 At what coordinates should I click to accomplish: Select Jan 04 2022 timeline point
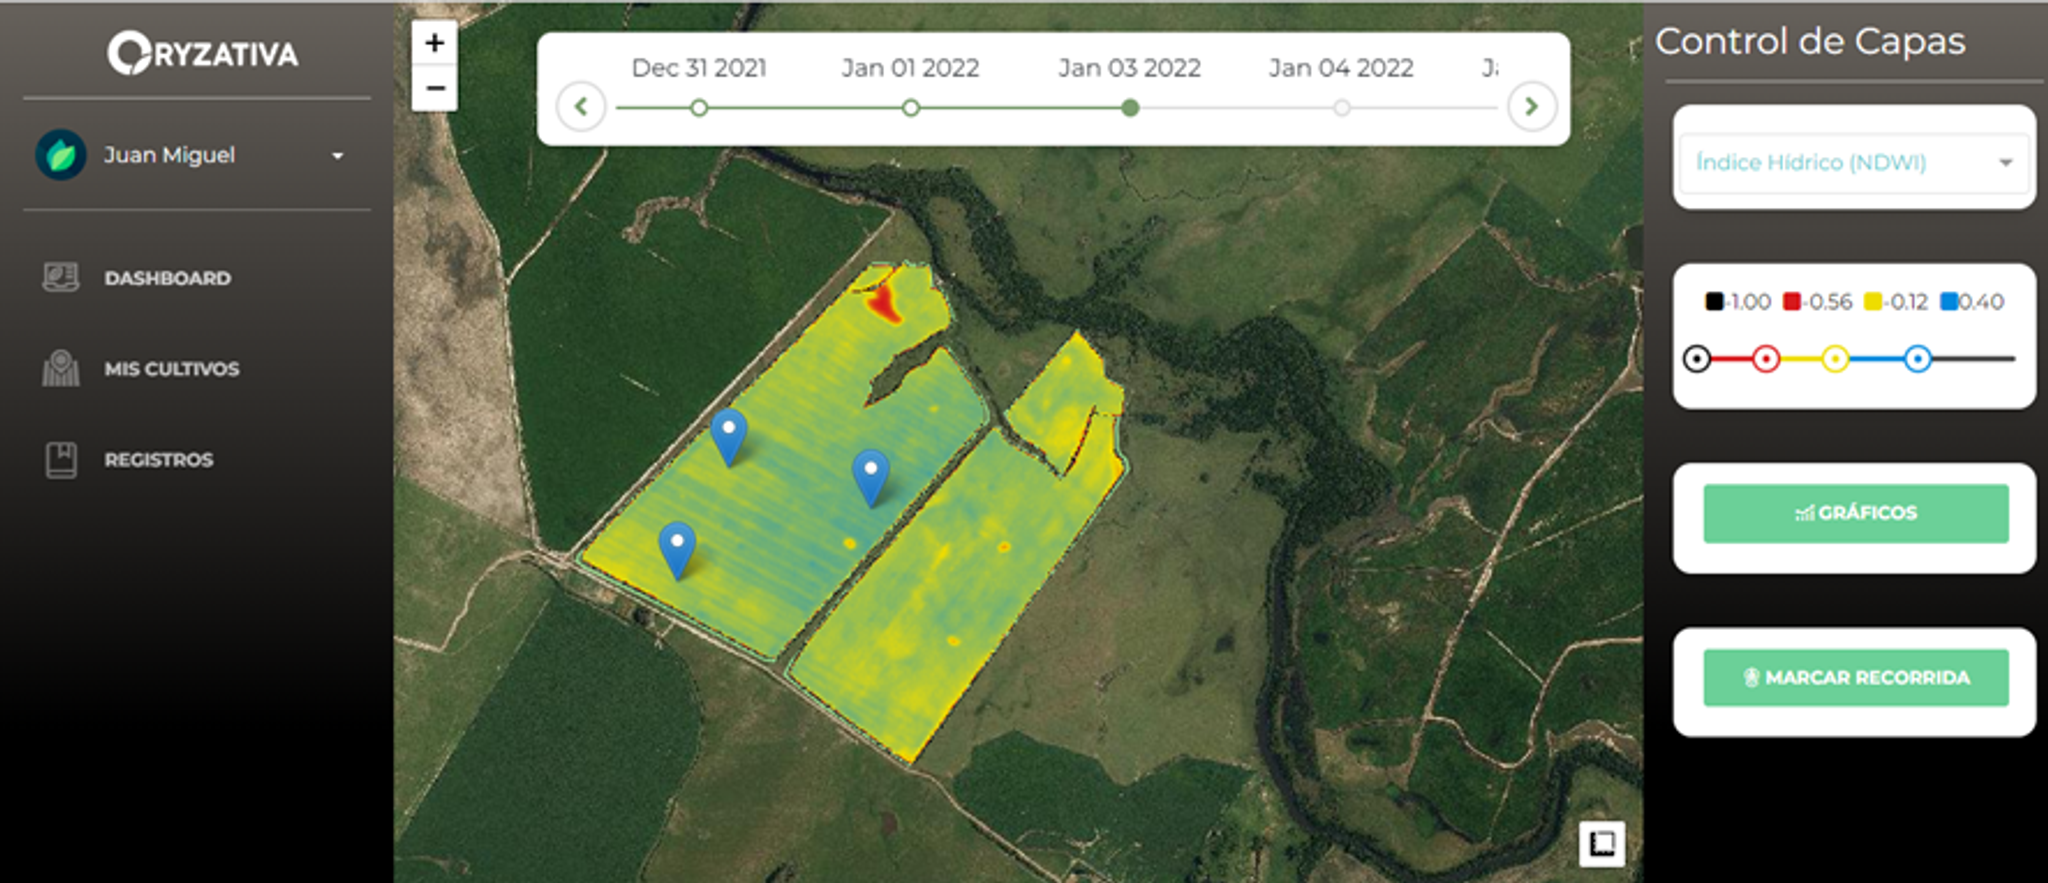1341,108
